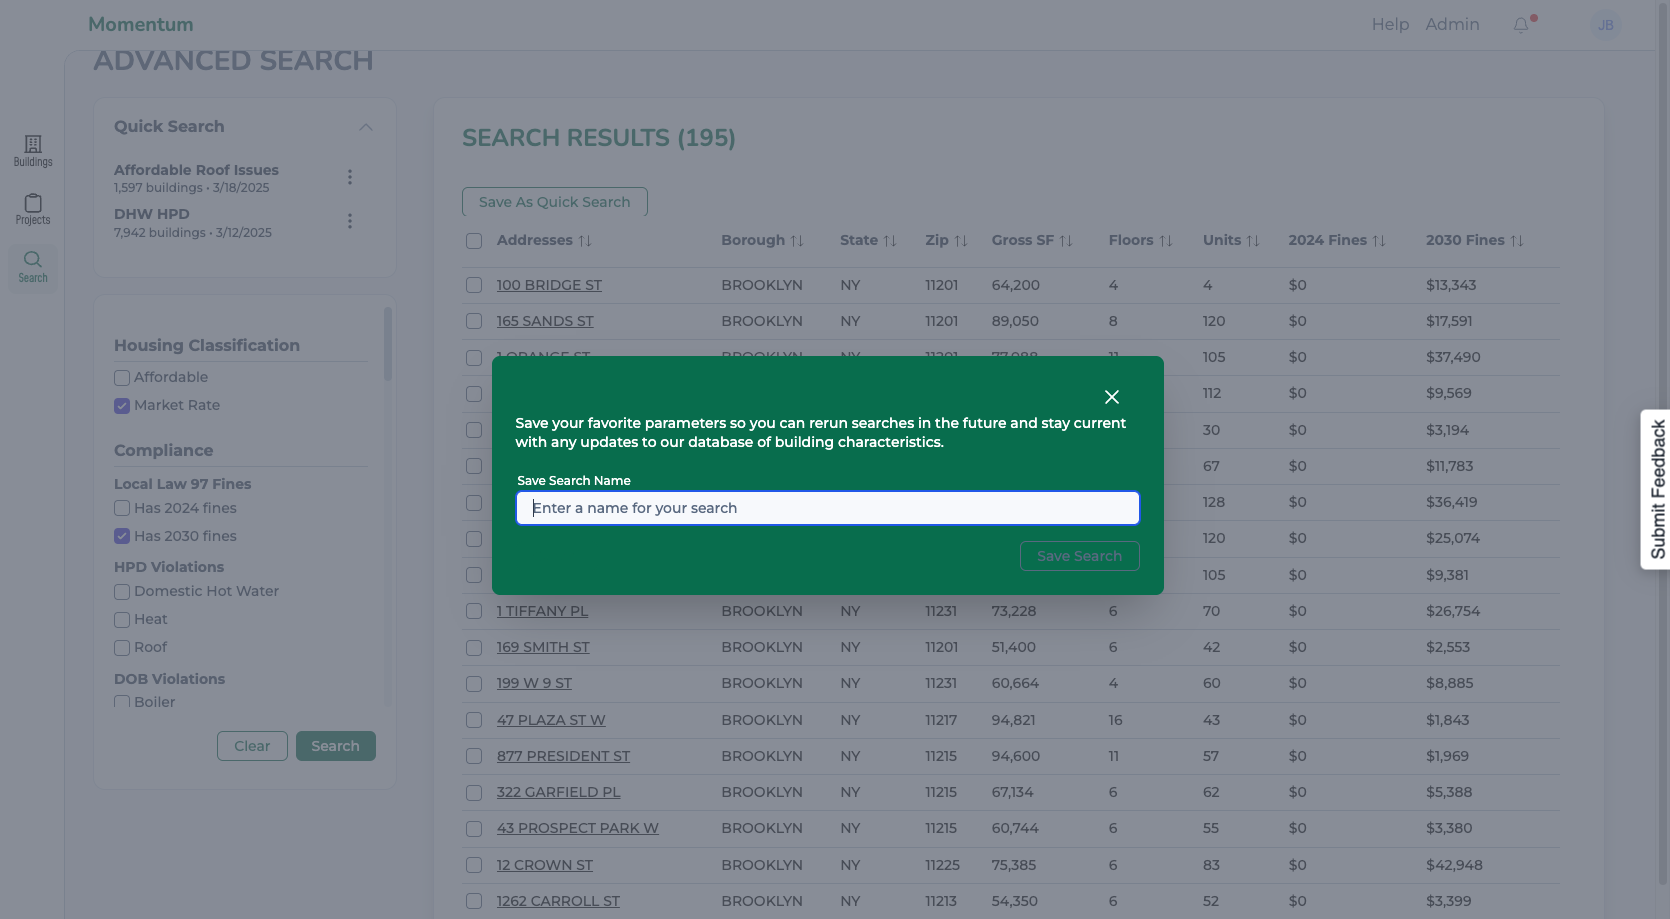Select the 169 SMITH ST row checkbox

pos(474,647)
